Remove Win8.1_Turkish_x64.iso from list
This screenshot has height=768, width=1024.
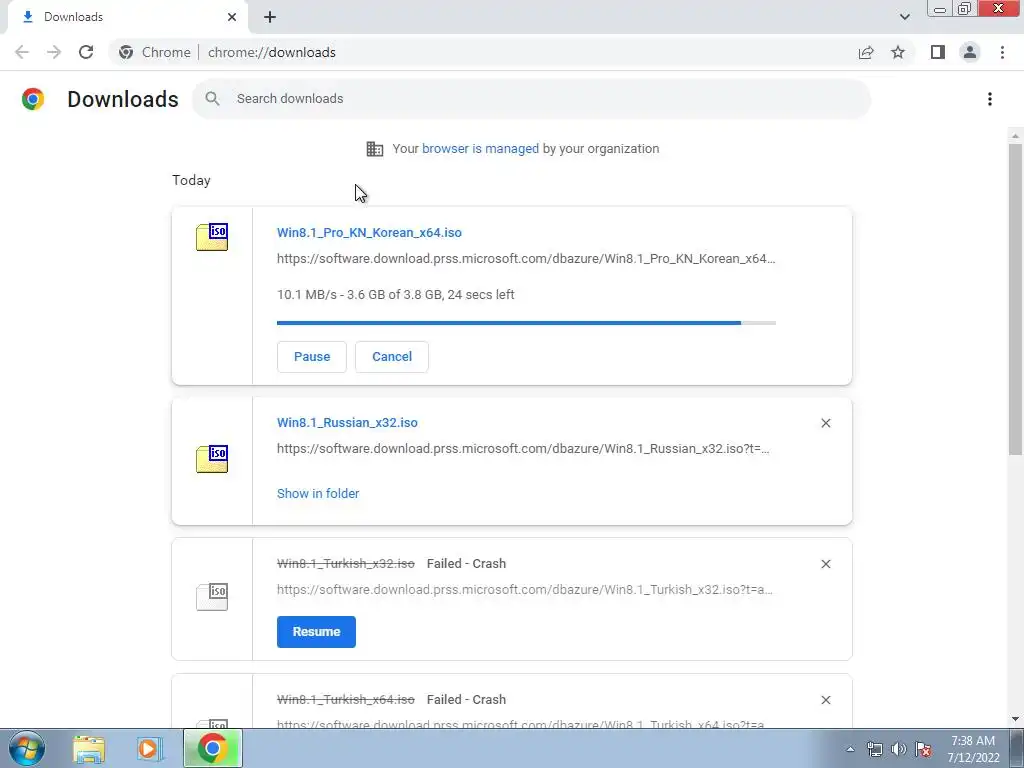pos(825,700)
